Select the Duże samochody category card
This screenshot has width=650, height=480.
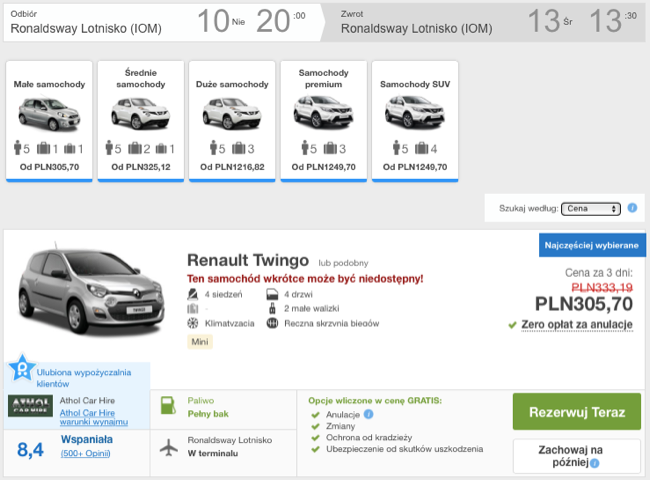click(x=232, y=121)
